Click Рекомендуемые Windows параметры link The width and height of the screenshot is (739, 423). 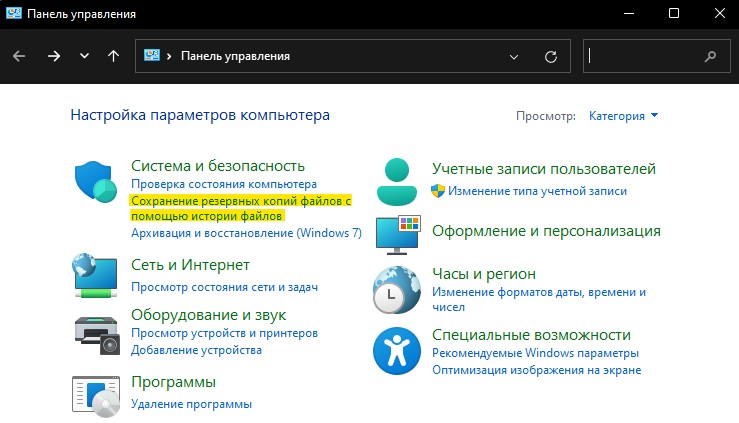tap(535, 353)
